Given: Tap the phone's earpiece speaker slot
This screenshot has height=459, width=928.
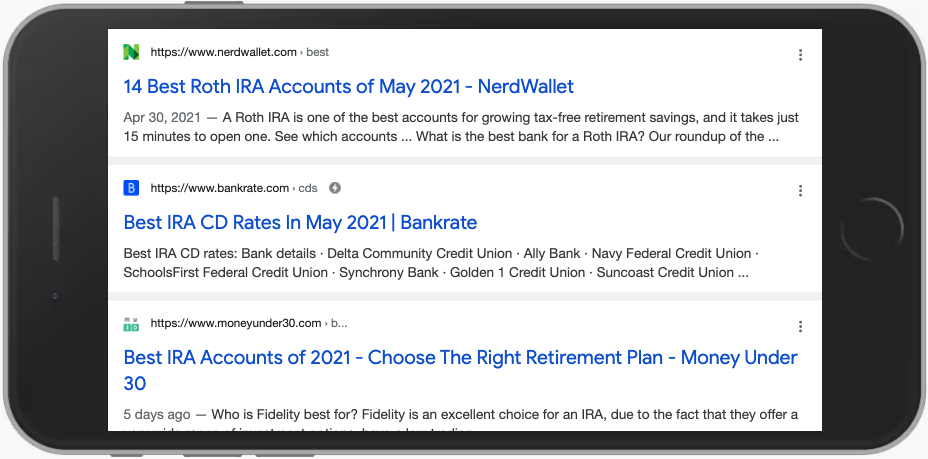Looking at the screenshot, I should tap(57, 231).
